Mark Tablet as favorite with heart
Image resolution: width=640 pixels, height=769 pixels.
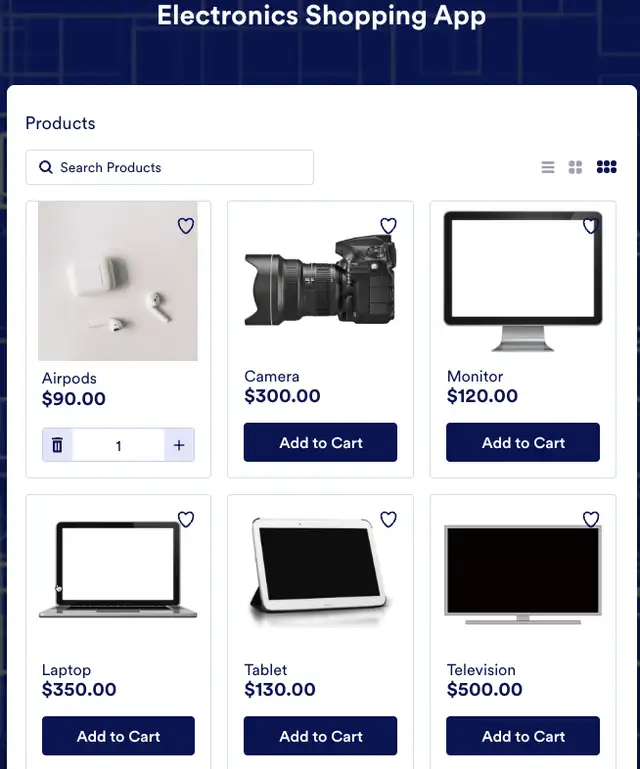click(388, 519)
